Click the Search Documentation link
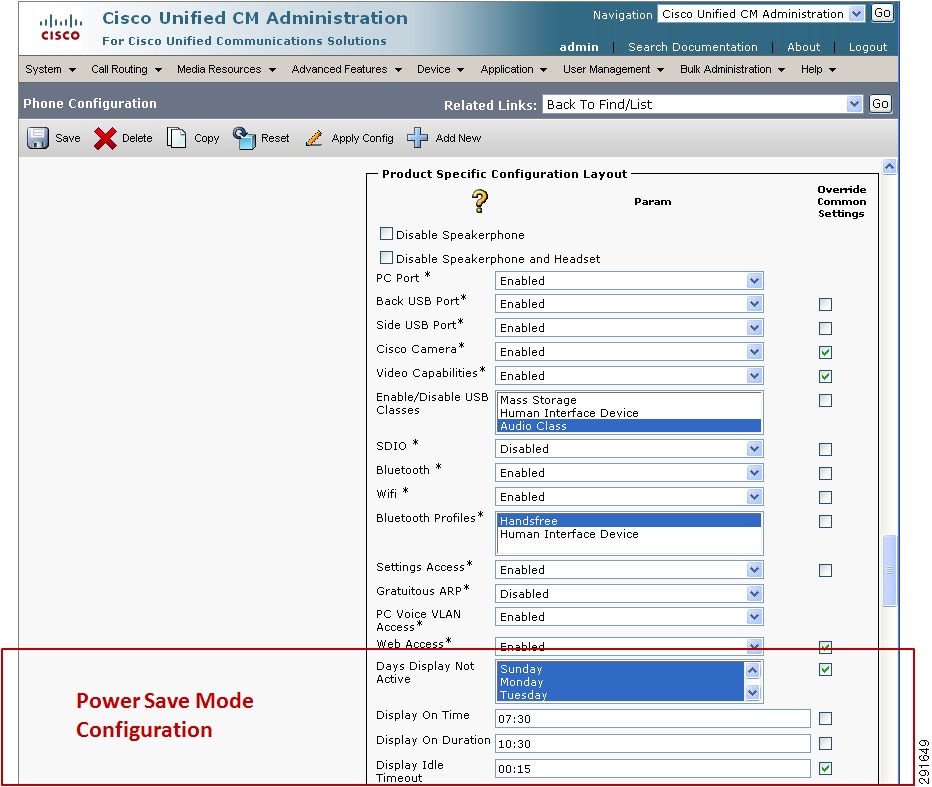932x787 pixels. (692, 47)
